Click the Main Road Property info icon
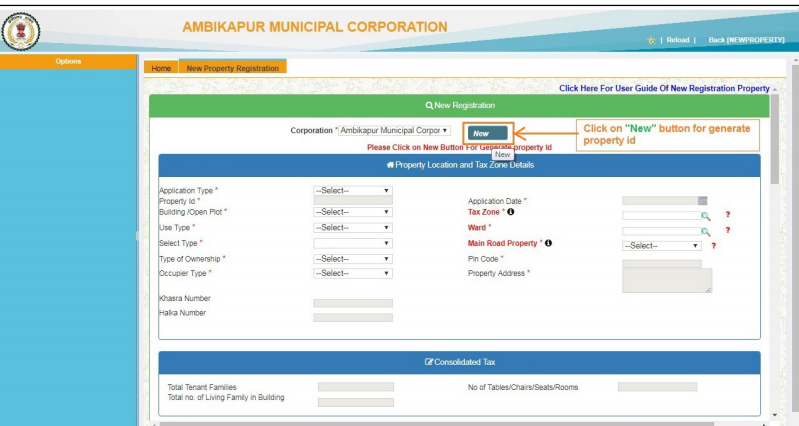Viewport: 799px width, 426px height. tap(548, 243)
